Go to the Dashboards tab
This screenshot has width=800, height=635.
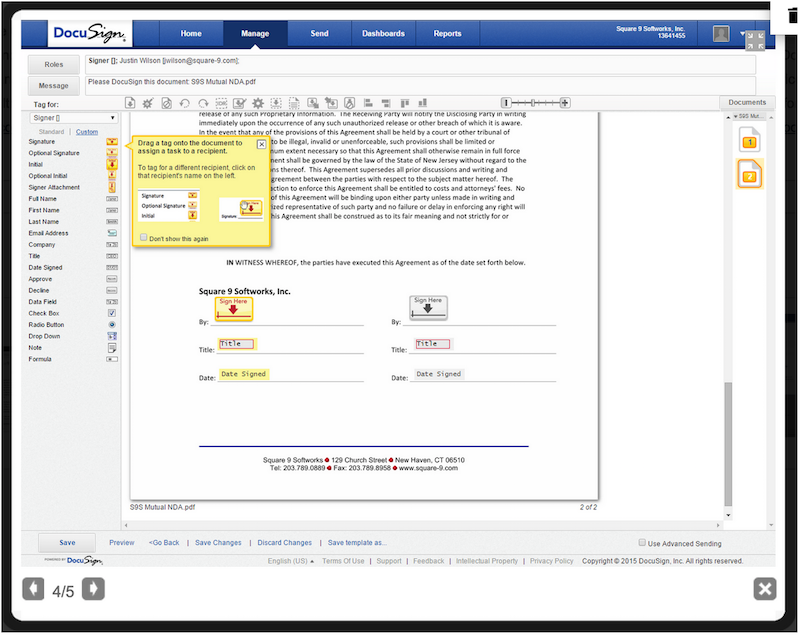[383, 34]
